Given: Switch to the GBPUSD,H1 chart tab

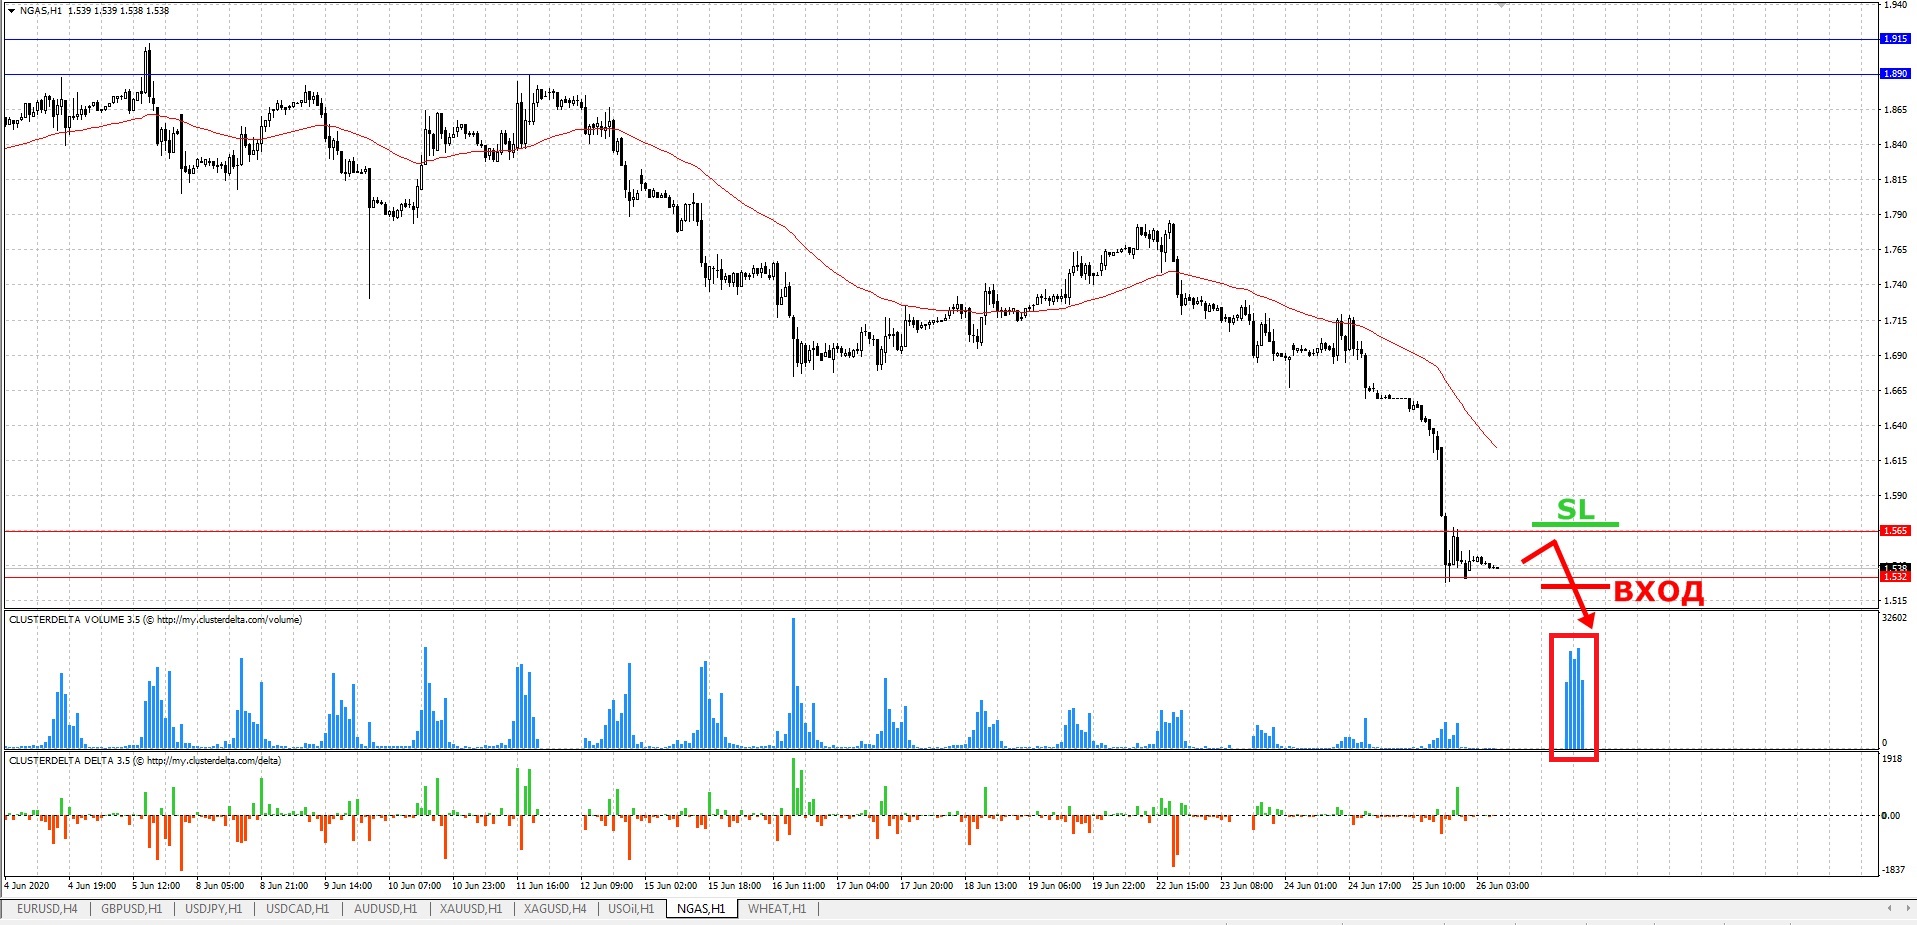Looking at the screenshot, I should 131,909.
